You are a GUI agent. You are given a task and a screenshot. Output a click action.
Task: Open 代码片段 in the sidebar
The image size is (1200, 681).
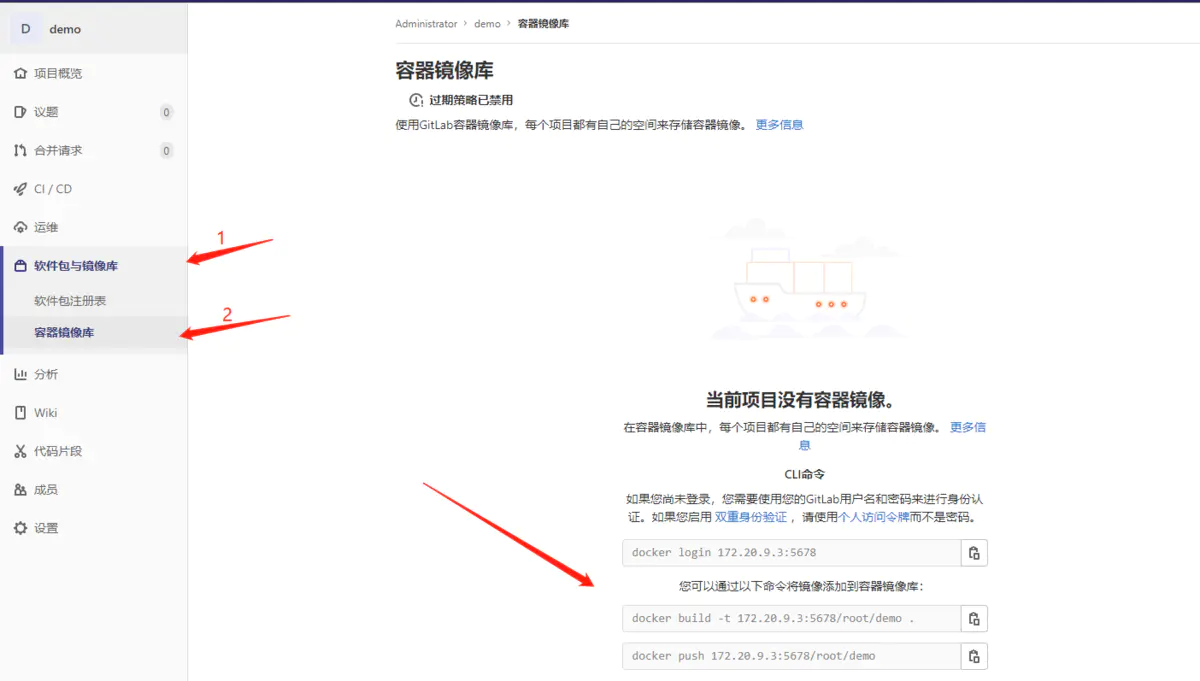(x=58, y=451)
